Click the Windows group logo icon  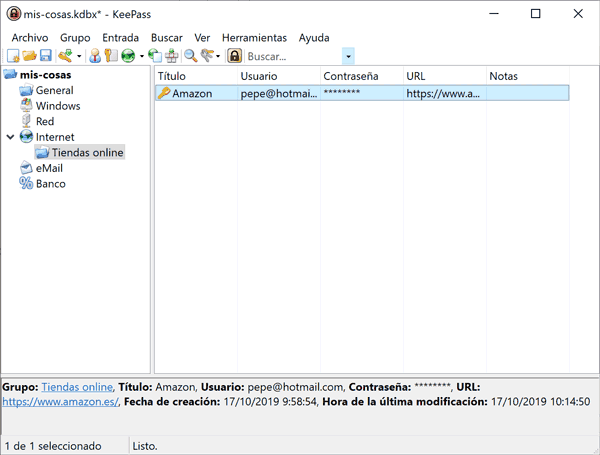26,105
